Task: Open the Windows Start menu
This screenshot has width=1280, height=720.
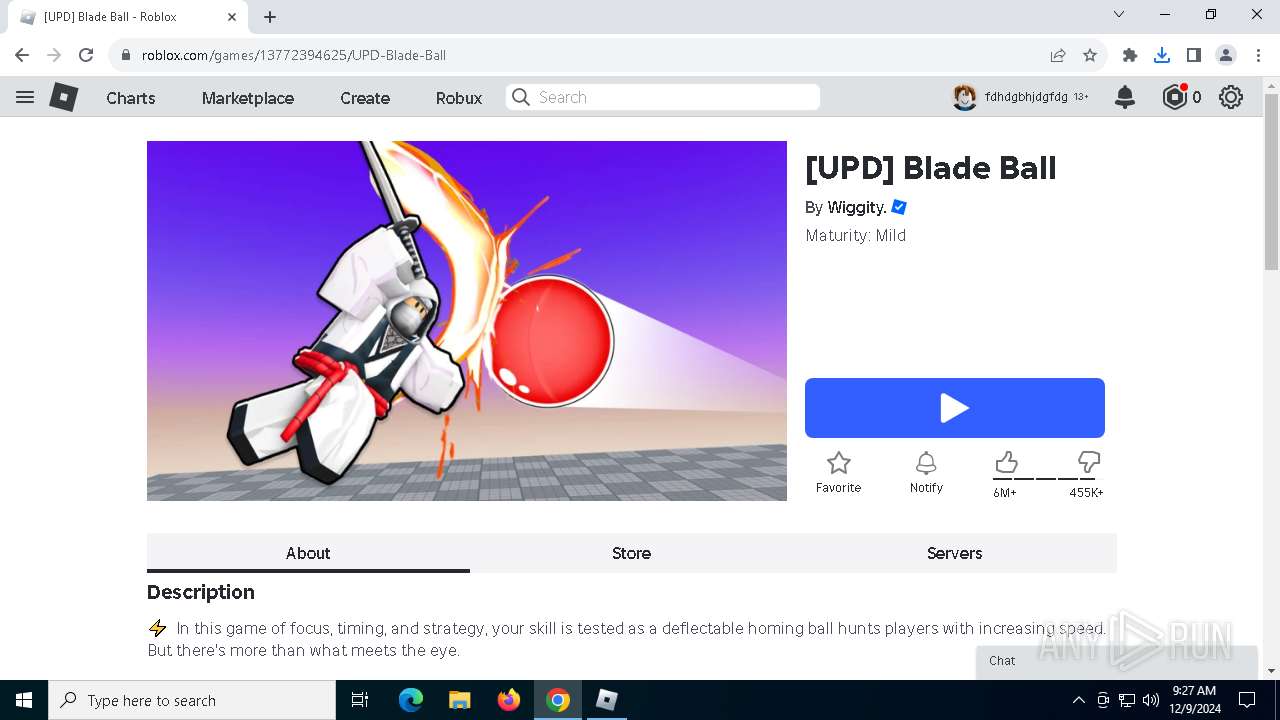Action: tap(24, 700)
